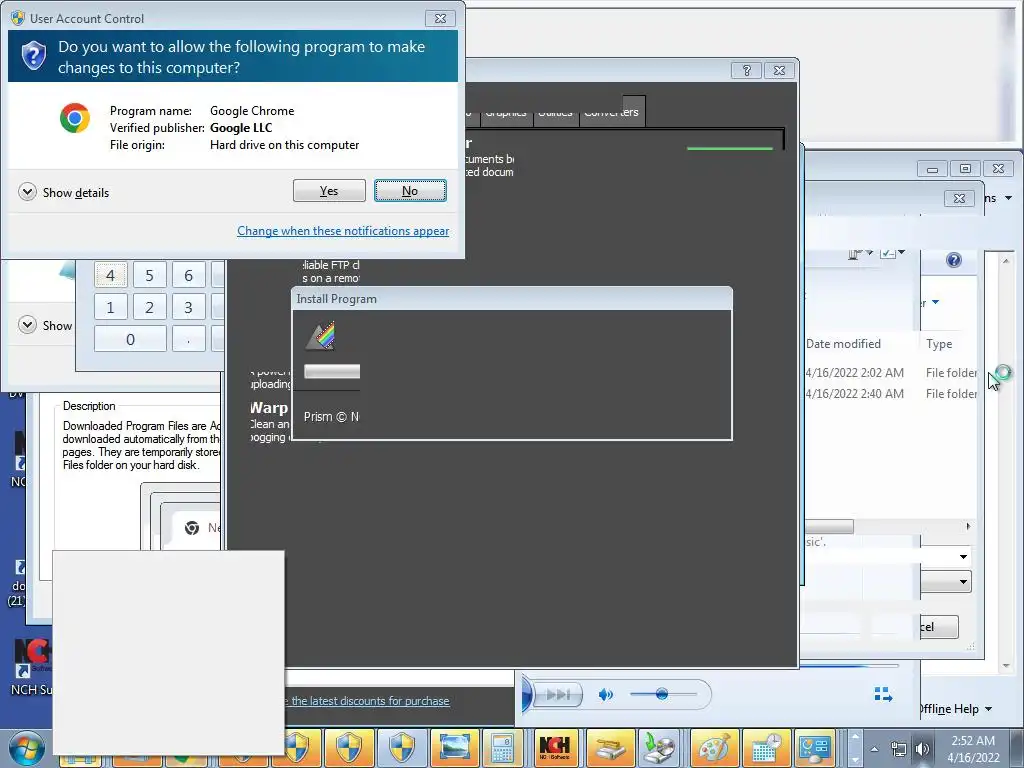
Task: Open the lower file type dropdown above Cancel
Action: tap(963, 581)
